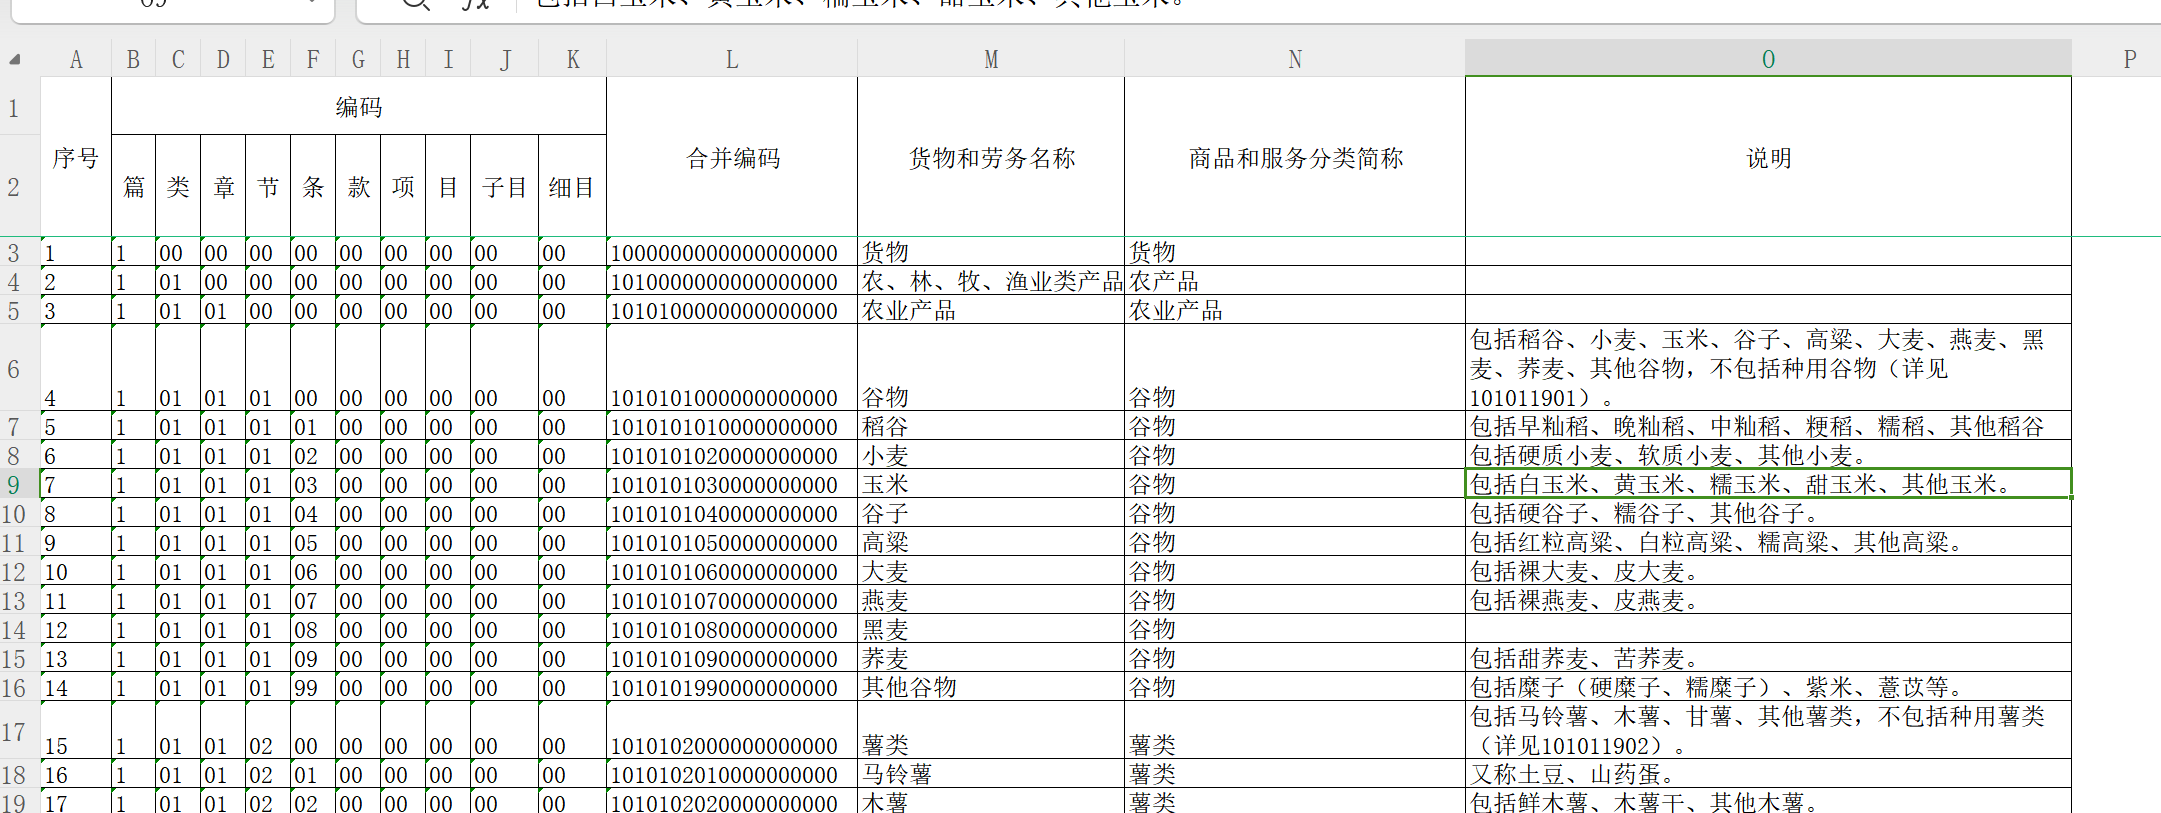Screen dimensions: 2161x813
Task: Click row 17 header
Action: point(14,732)
